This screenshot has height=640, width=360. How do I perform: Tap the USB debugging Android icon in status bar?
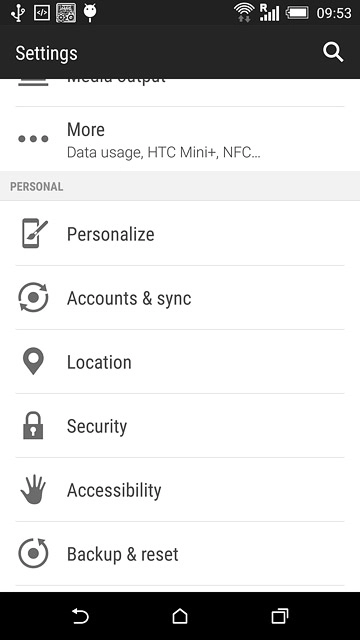click(90, 12)
